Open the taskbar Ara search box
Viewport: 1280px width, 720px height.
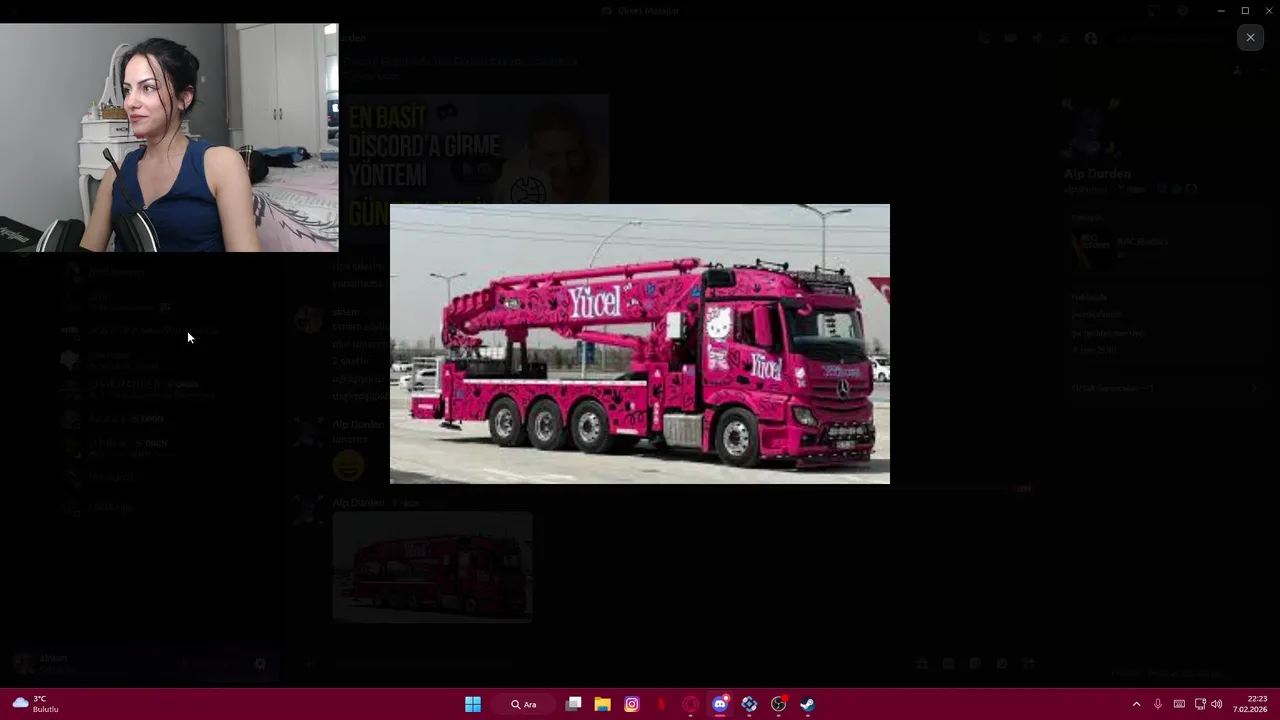point(524,704)
